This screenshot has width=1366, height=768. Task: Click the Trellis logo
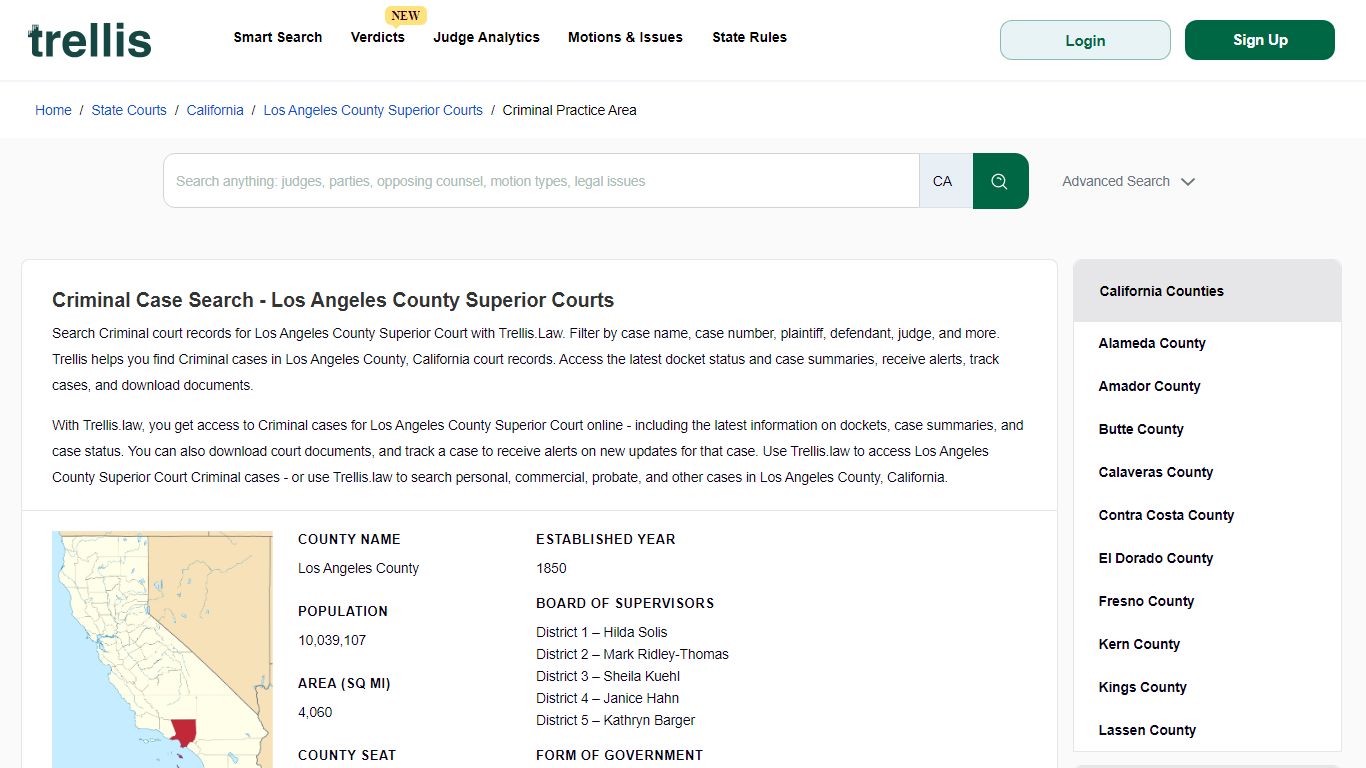(x=90, y=40)
